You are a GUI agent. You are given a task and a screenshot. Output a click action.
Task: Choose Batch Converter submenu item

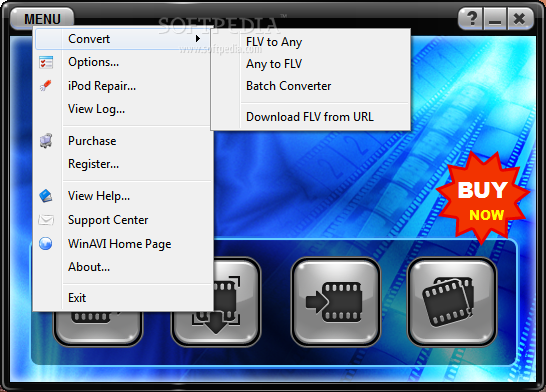pos(310,86)
